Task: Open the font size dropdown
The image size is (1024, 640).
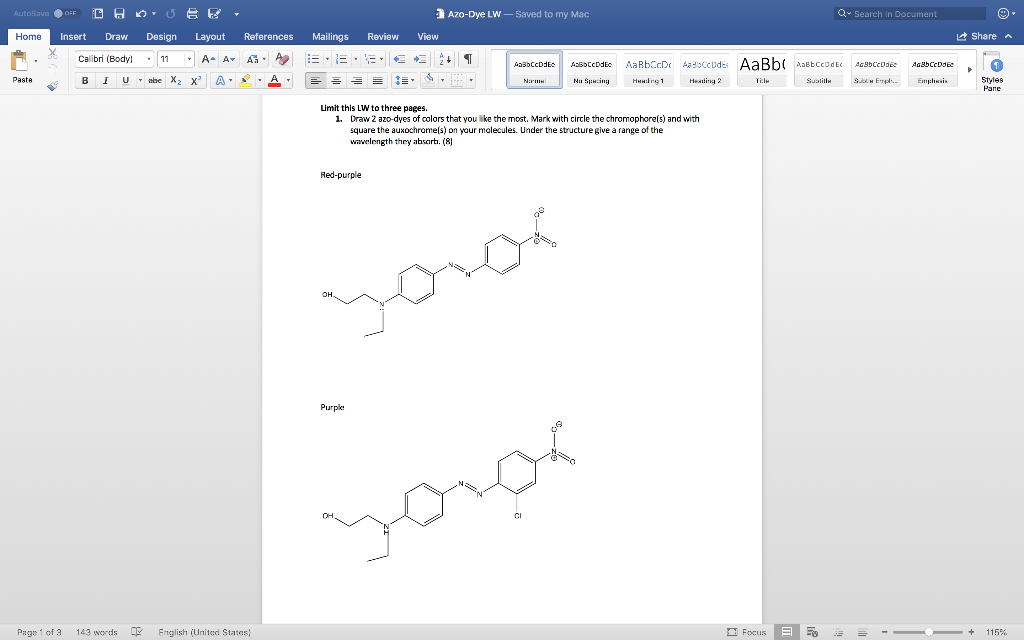Action: tap(189, 58)
